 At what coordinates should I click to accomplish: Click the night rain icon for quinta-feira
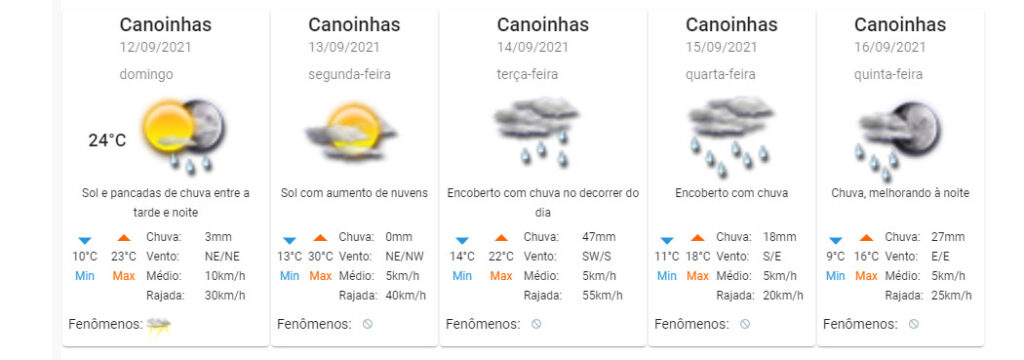(899, 140)
